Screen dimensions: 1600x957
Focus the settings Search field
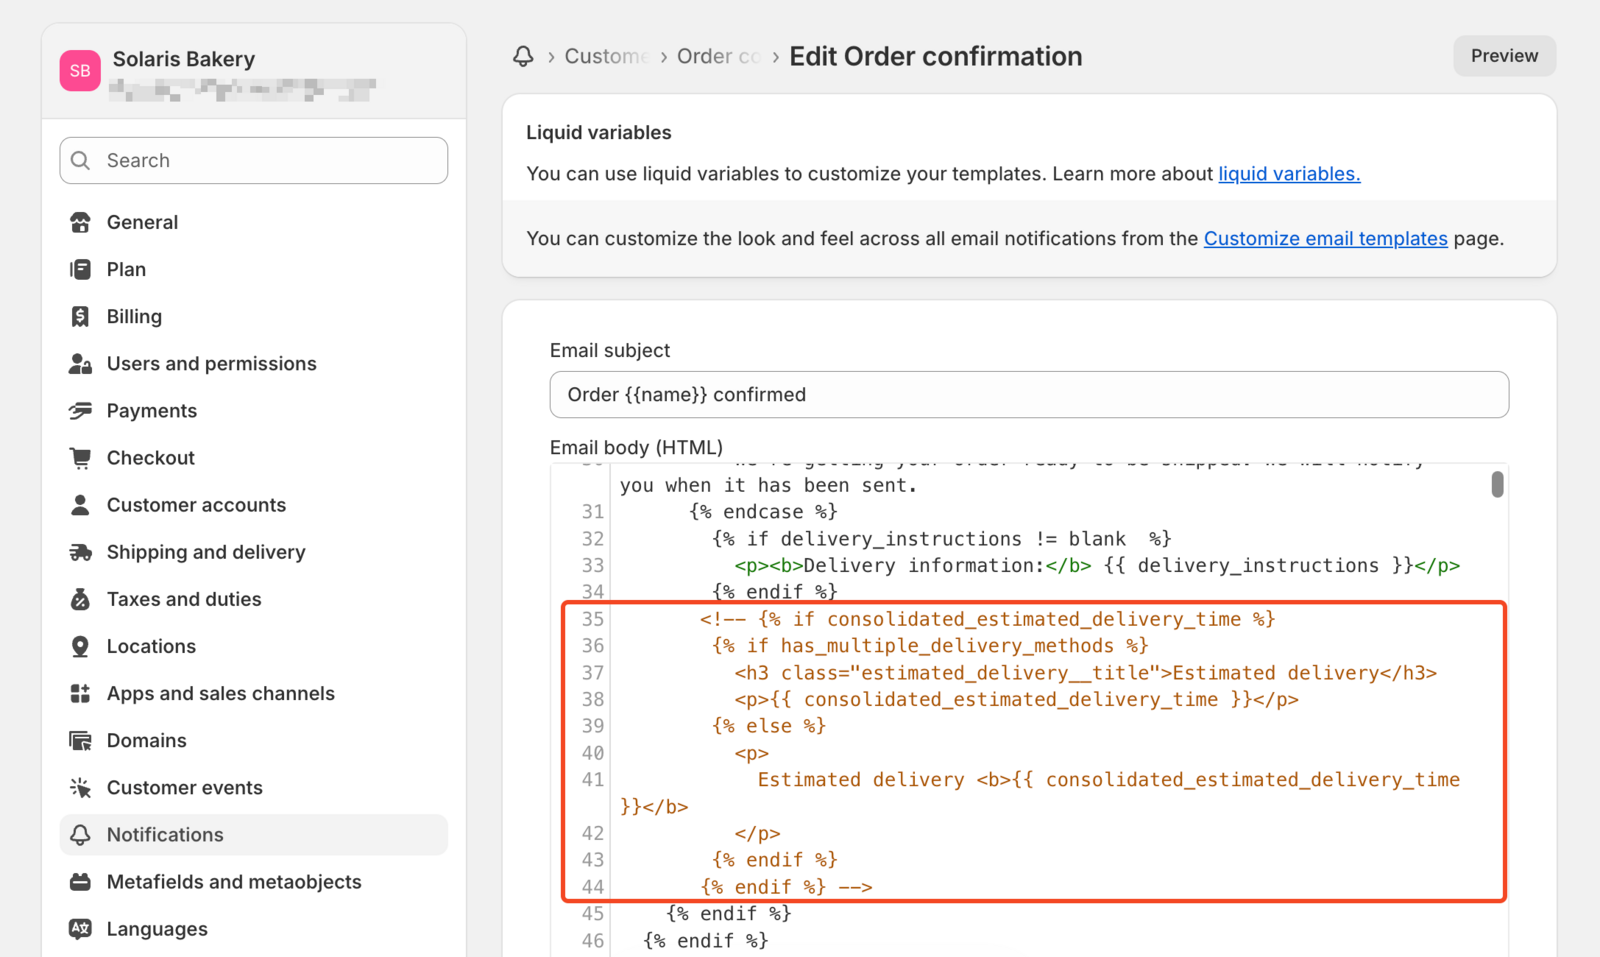(254, 160)
